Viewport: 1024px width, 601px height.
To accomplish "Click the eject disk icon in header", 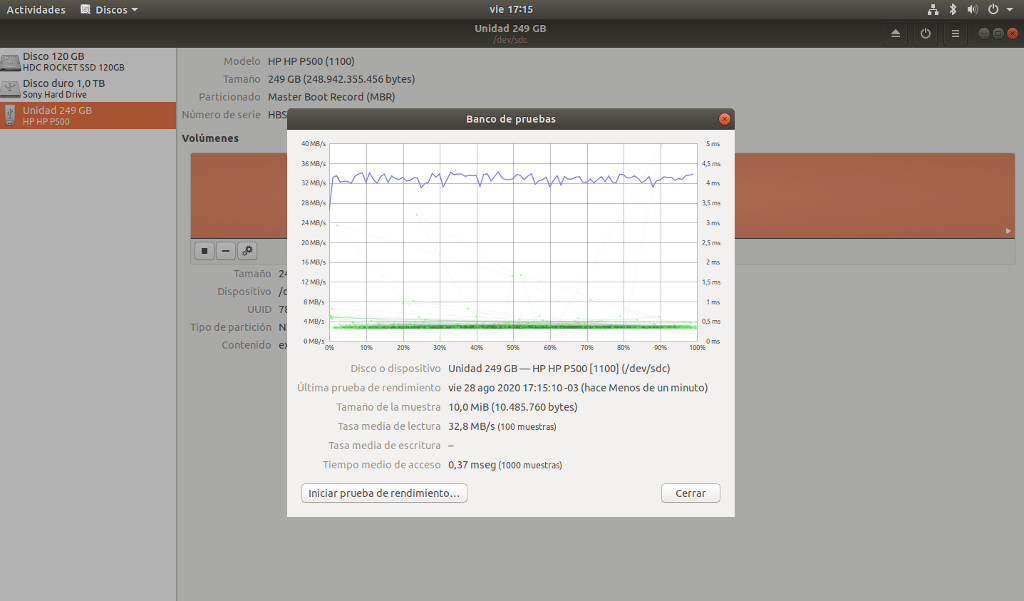I will [x=895, y=33].
